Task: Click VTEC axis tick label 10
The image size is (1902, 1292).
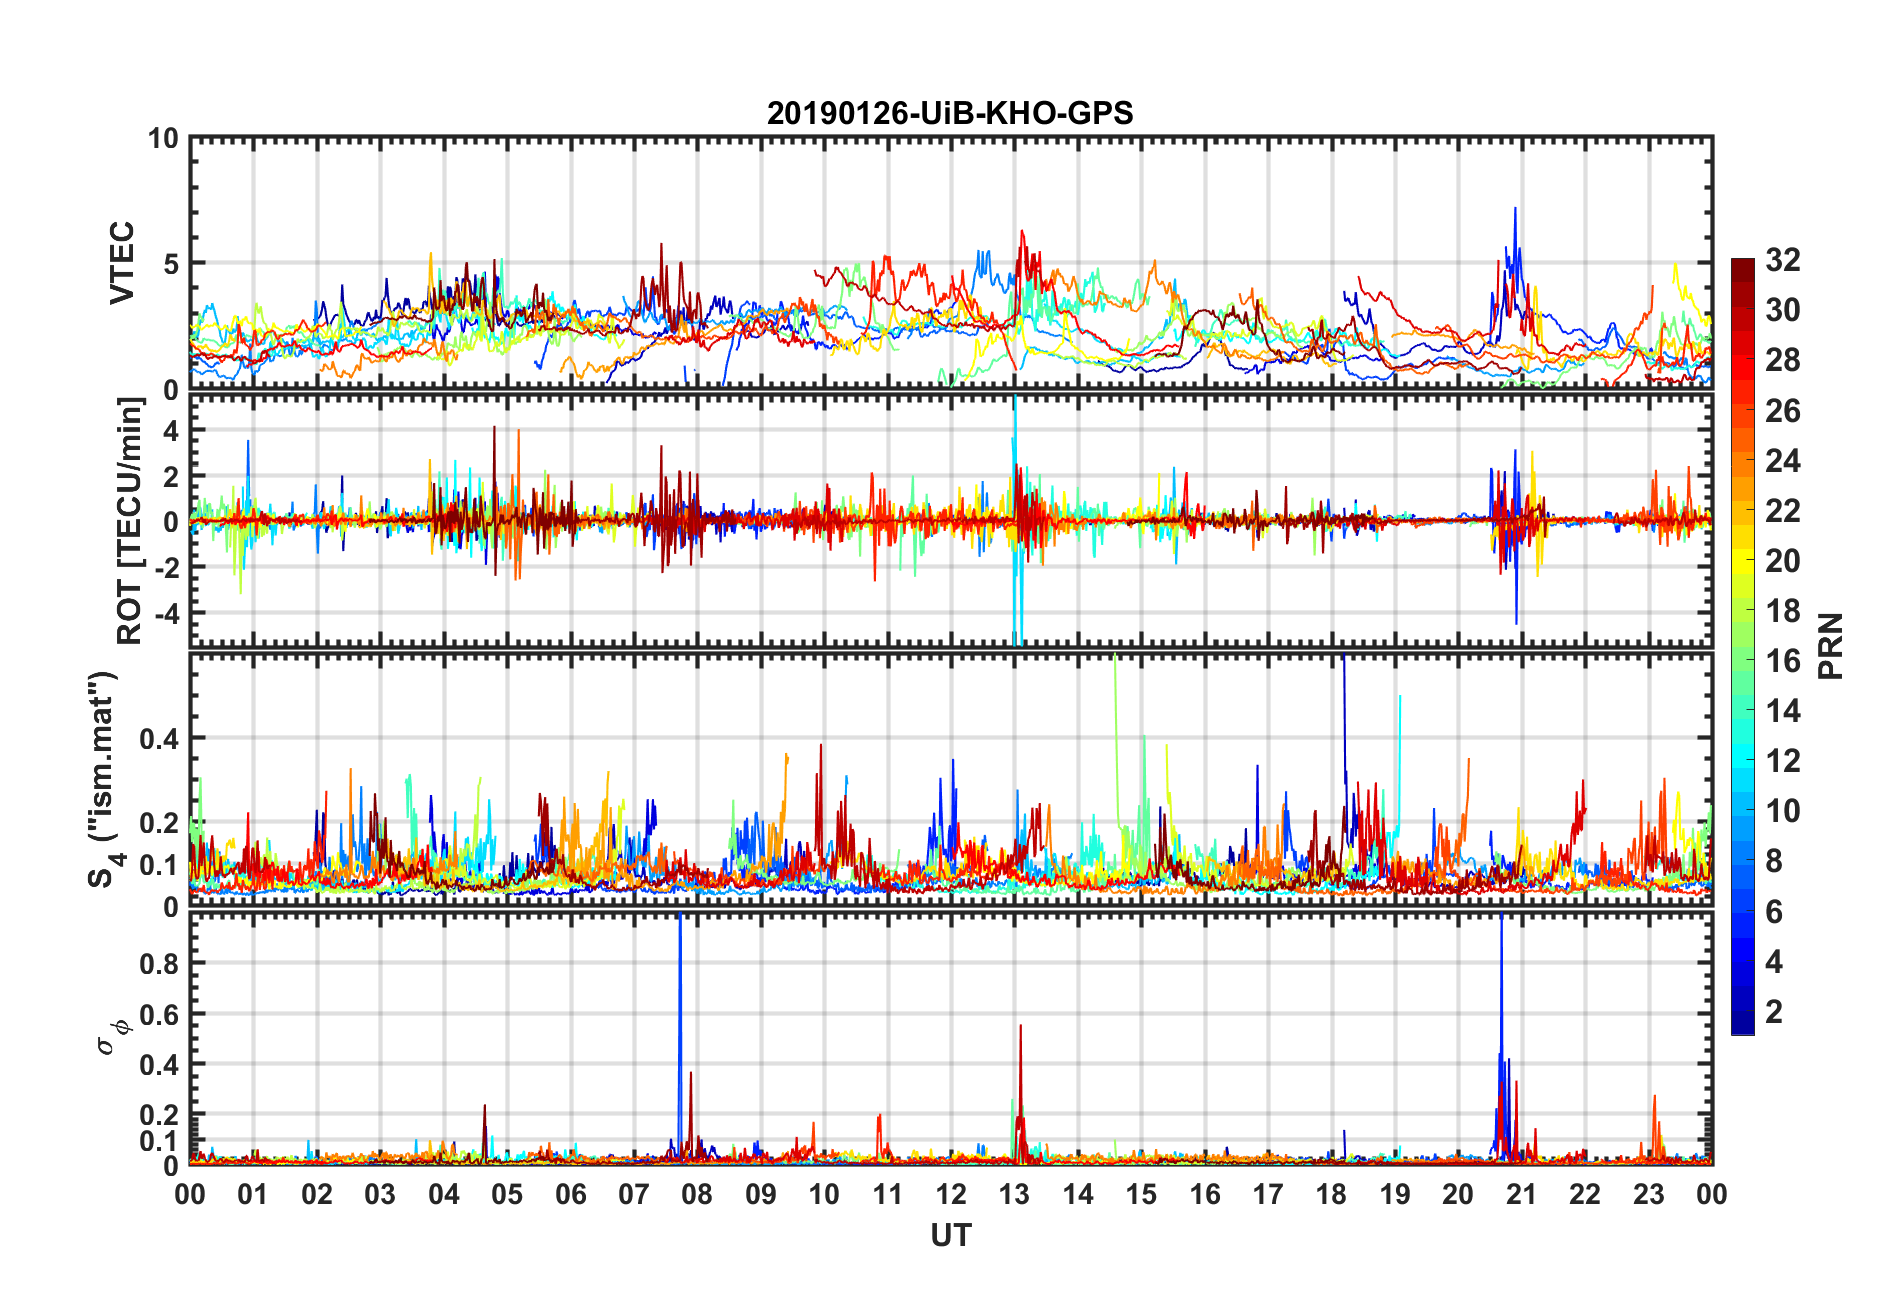Action: click(x=163, y=138)
